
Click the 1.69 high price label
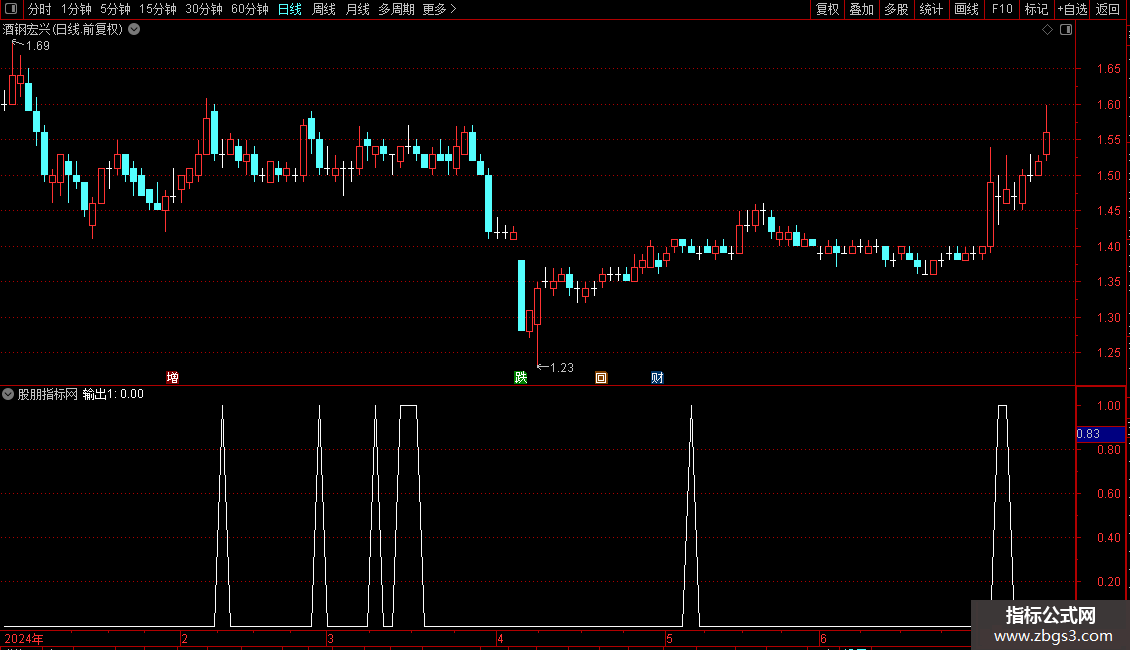click(x=37, y=46)
